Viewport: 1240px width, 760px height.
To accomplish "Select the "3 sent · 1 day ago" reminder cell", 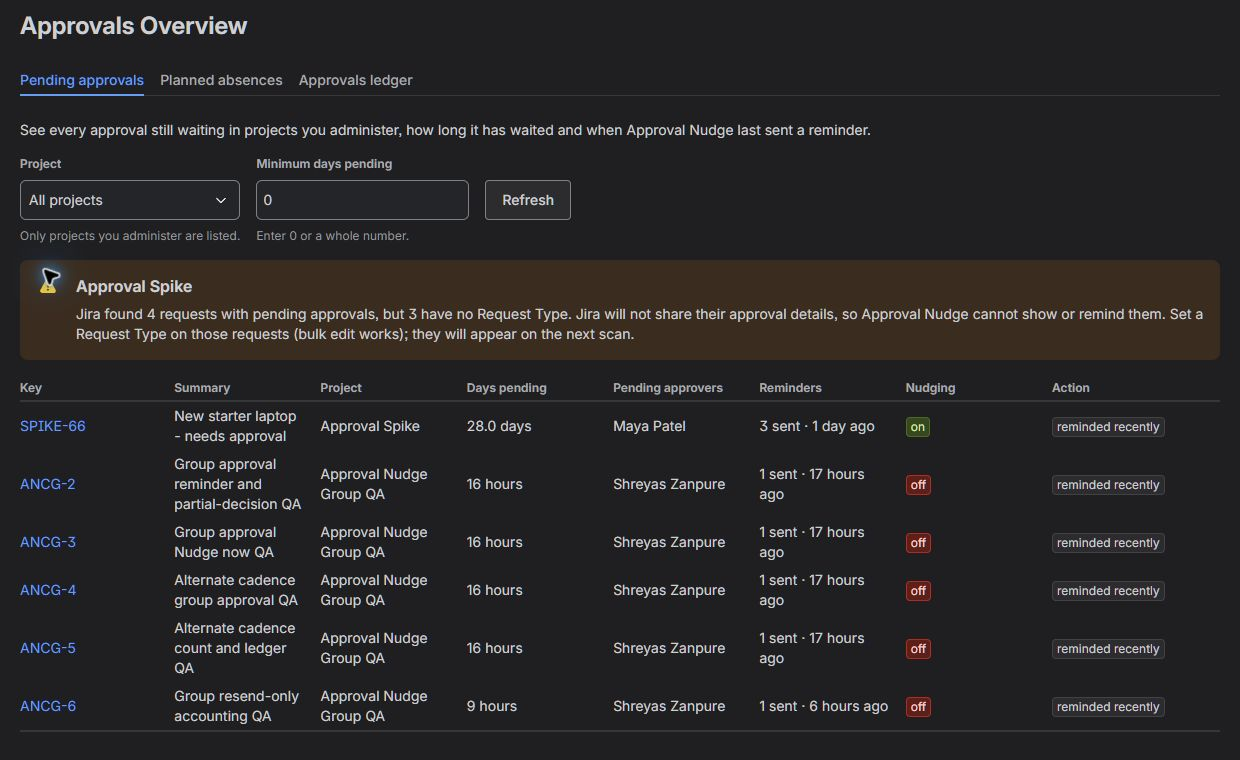I will 817,426.
